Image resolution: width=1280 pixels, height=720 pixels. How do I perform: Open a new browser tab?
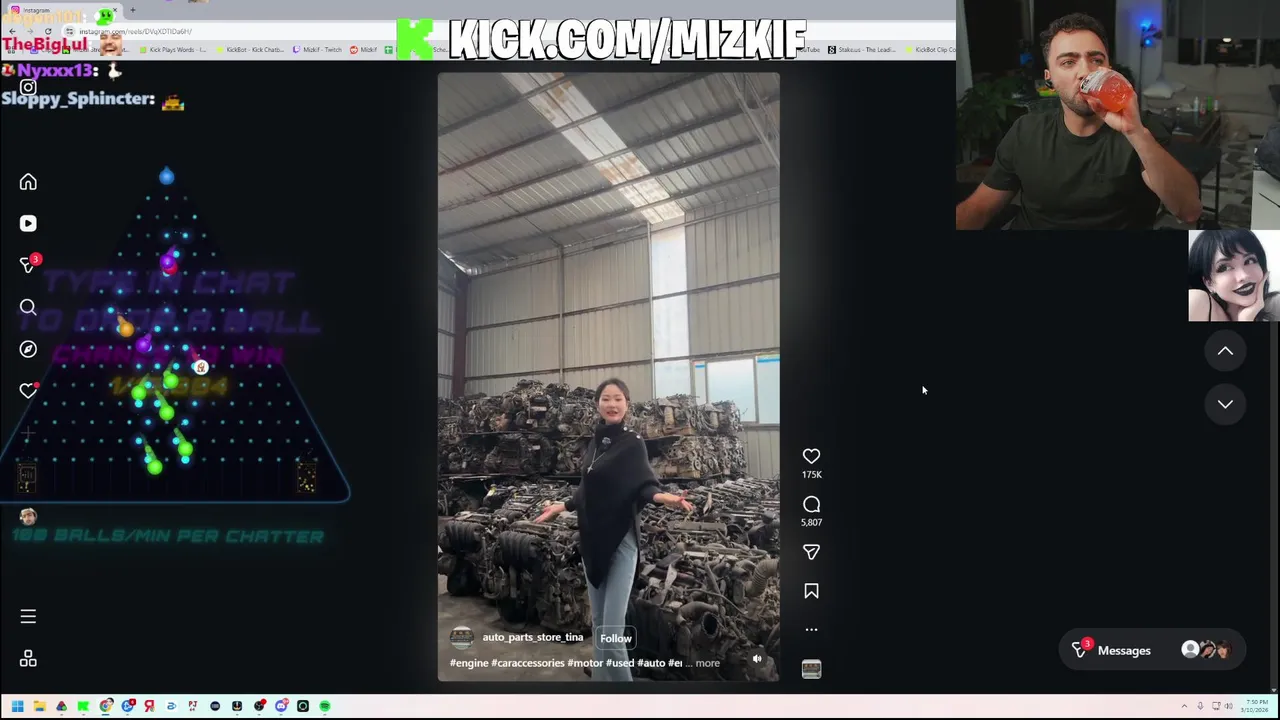click(132, 10)
